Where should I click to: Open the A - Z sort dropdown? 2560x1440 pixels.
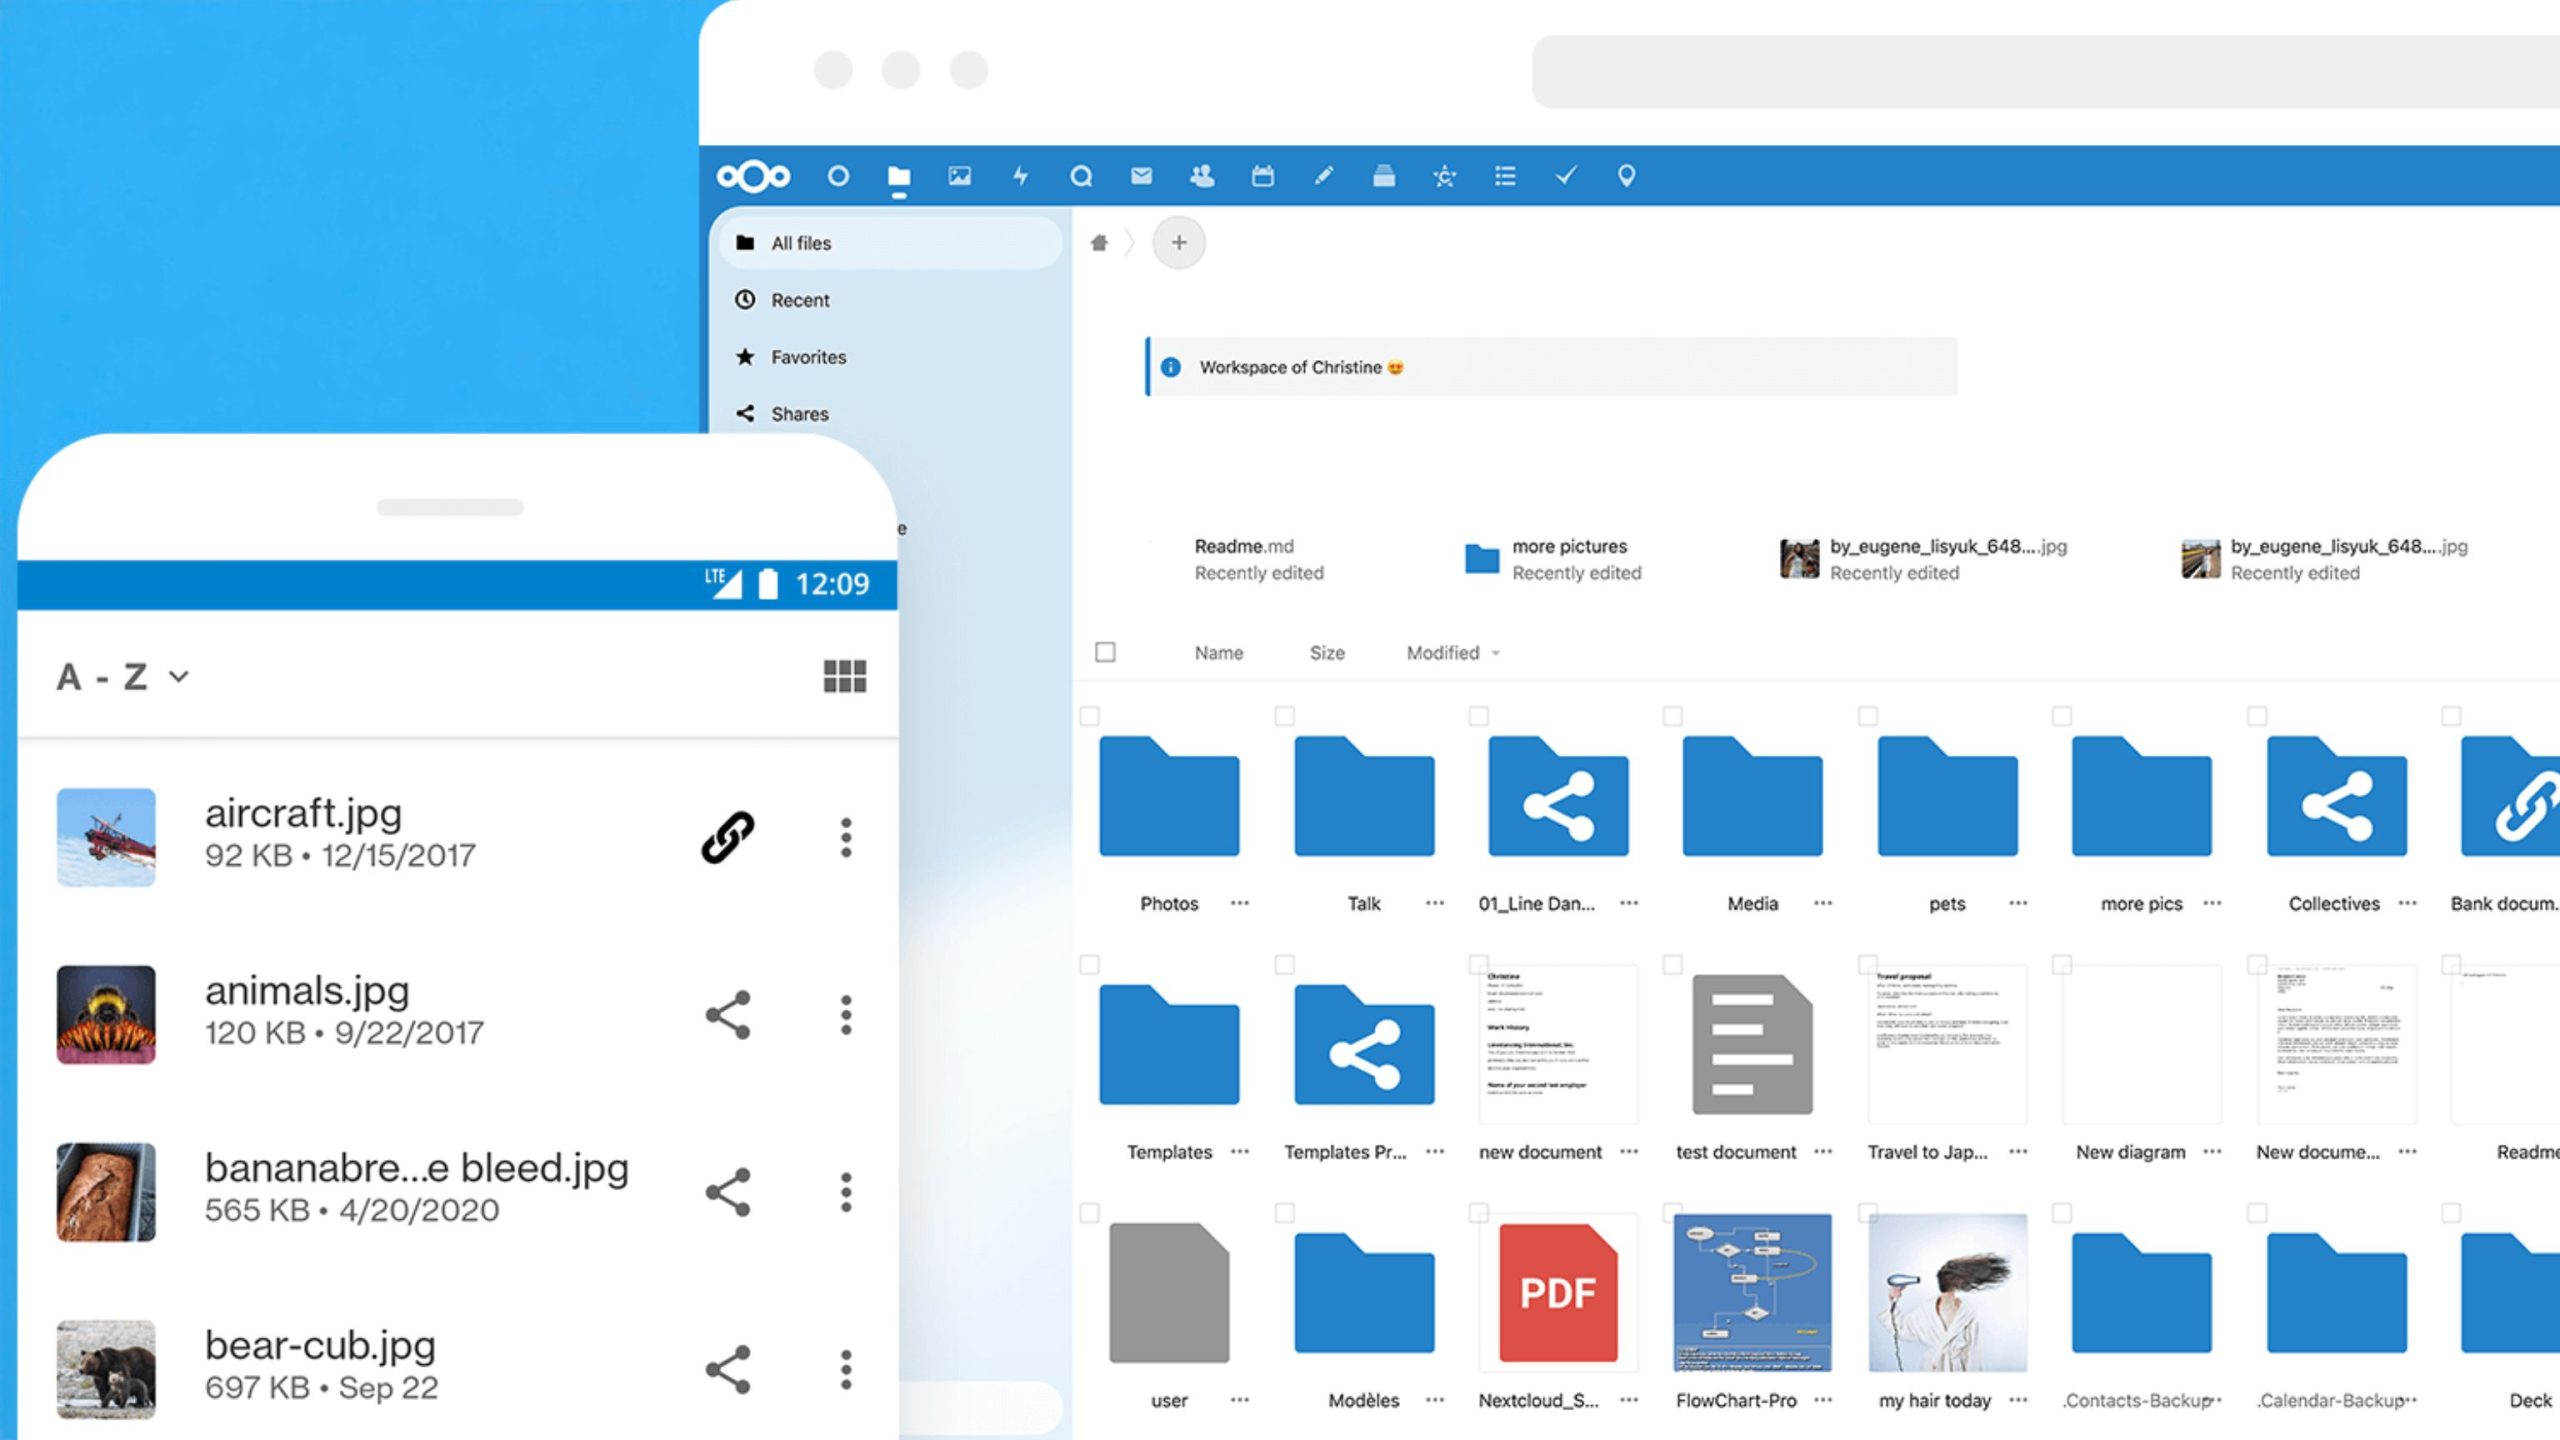tap(122, 677)
